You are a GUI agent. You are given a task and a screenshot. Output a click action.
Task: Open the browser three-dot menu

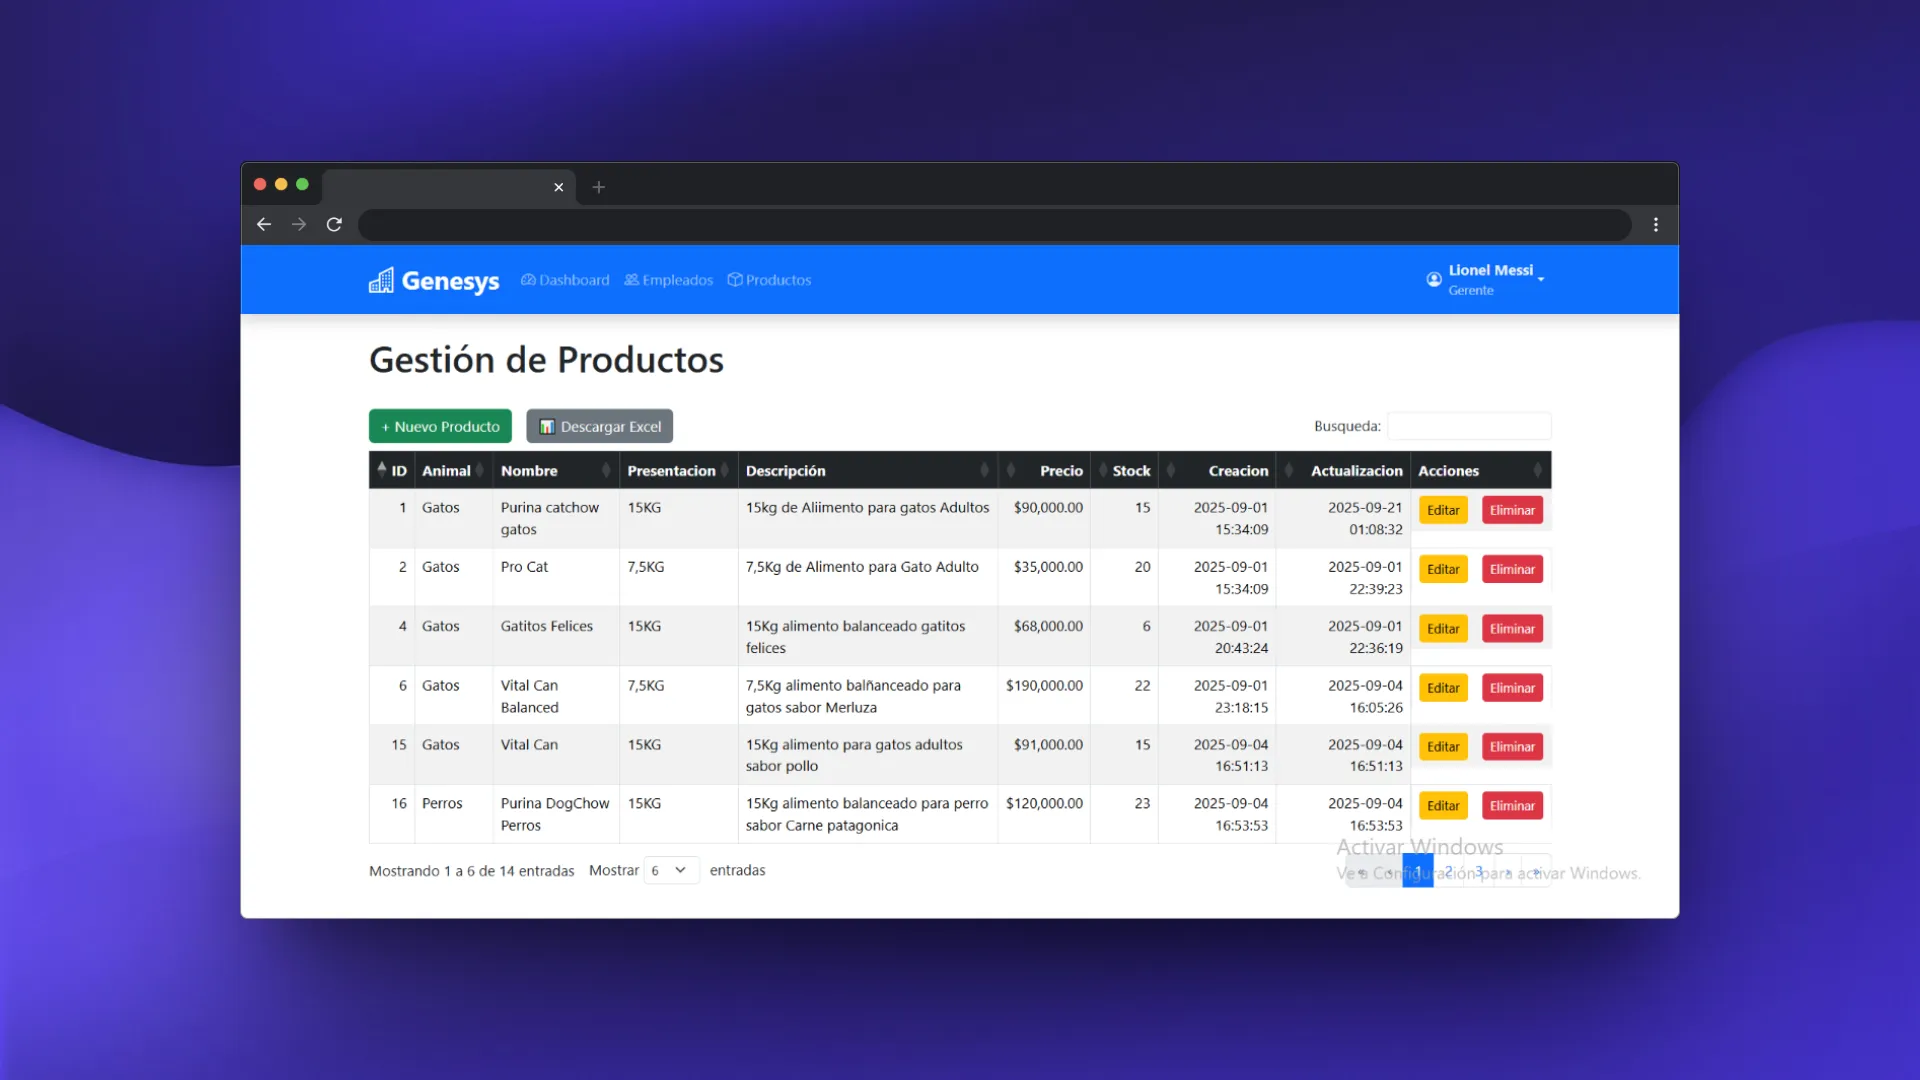coord(1656,225)
